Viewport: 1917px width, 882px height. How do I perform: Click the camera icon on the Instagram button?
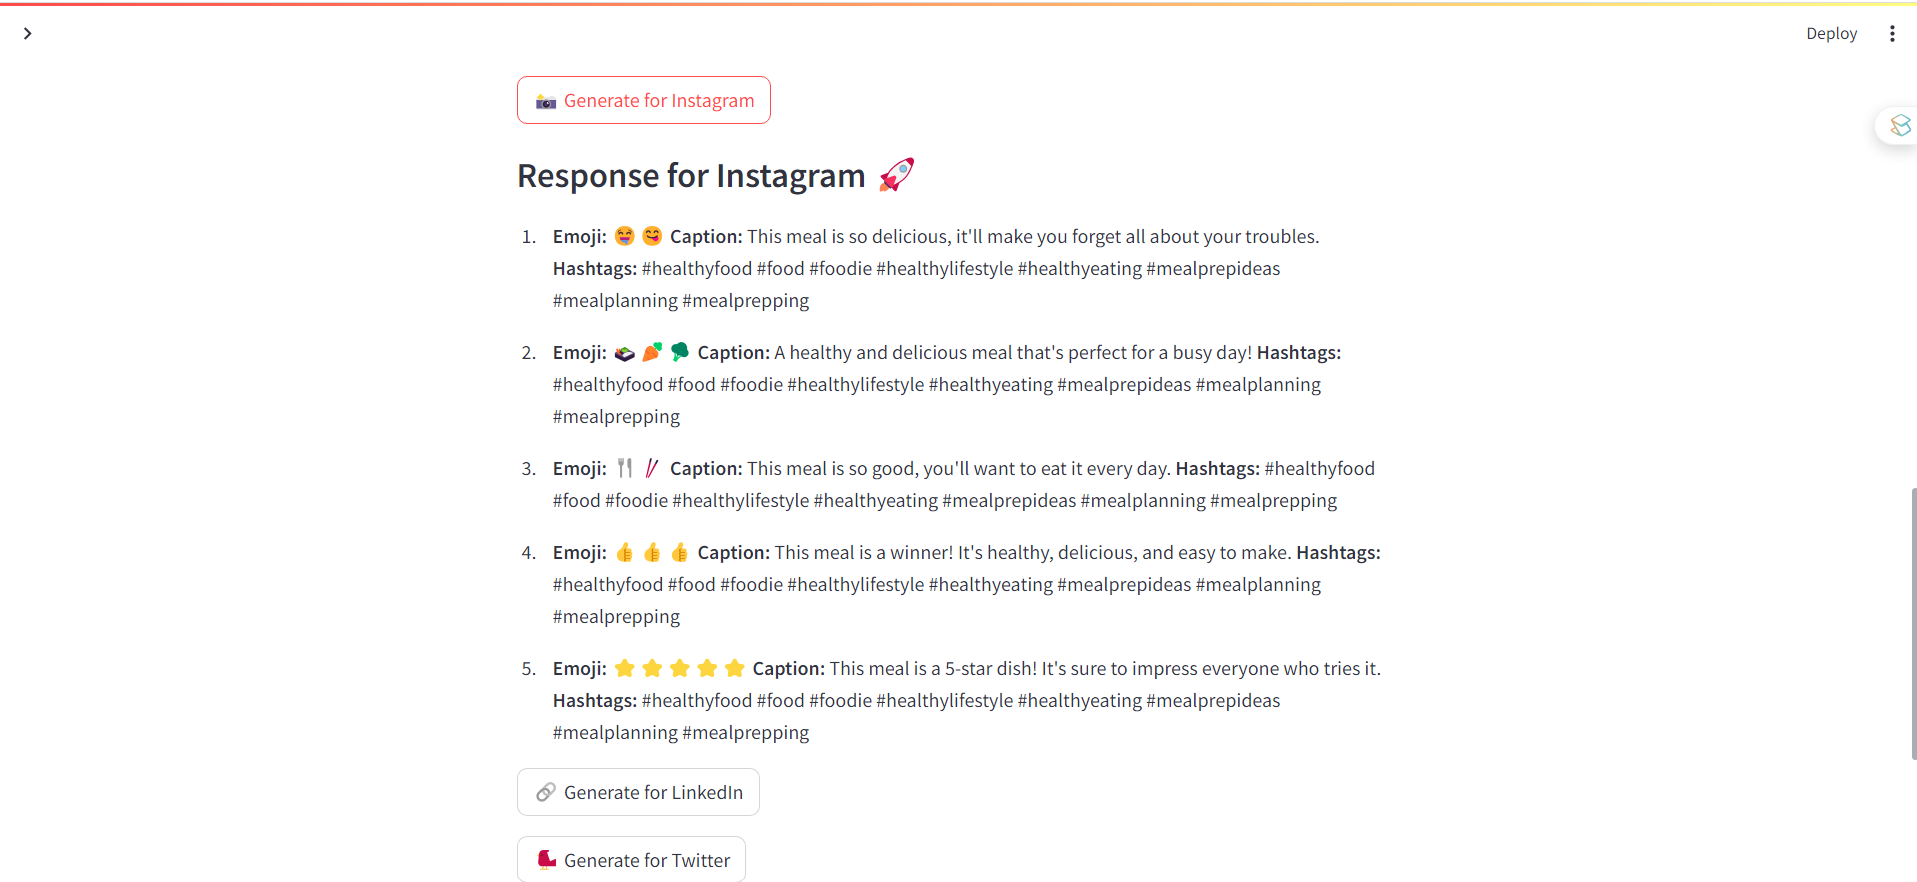click(x=546, y=102)
